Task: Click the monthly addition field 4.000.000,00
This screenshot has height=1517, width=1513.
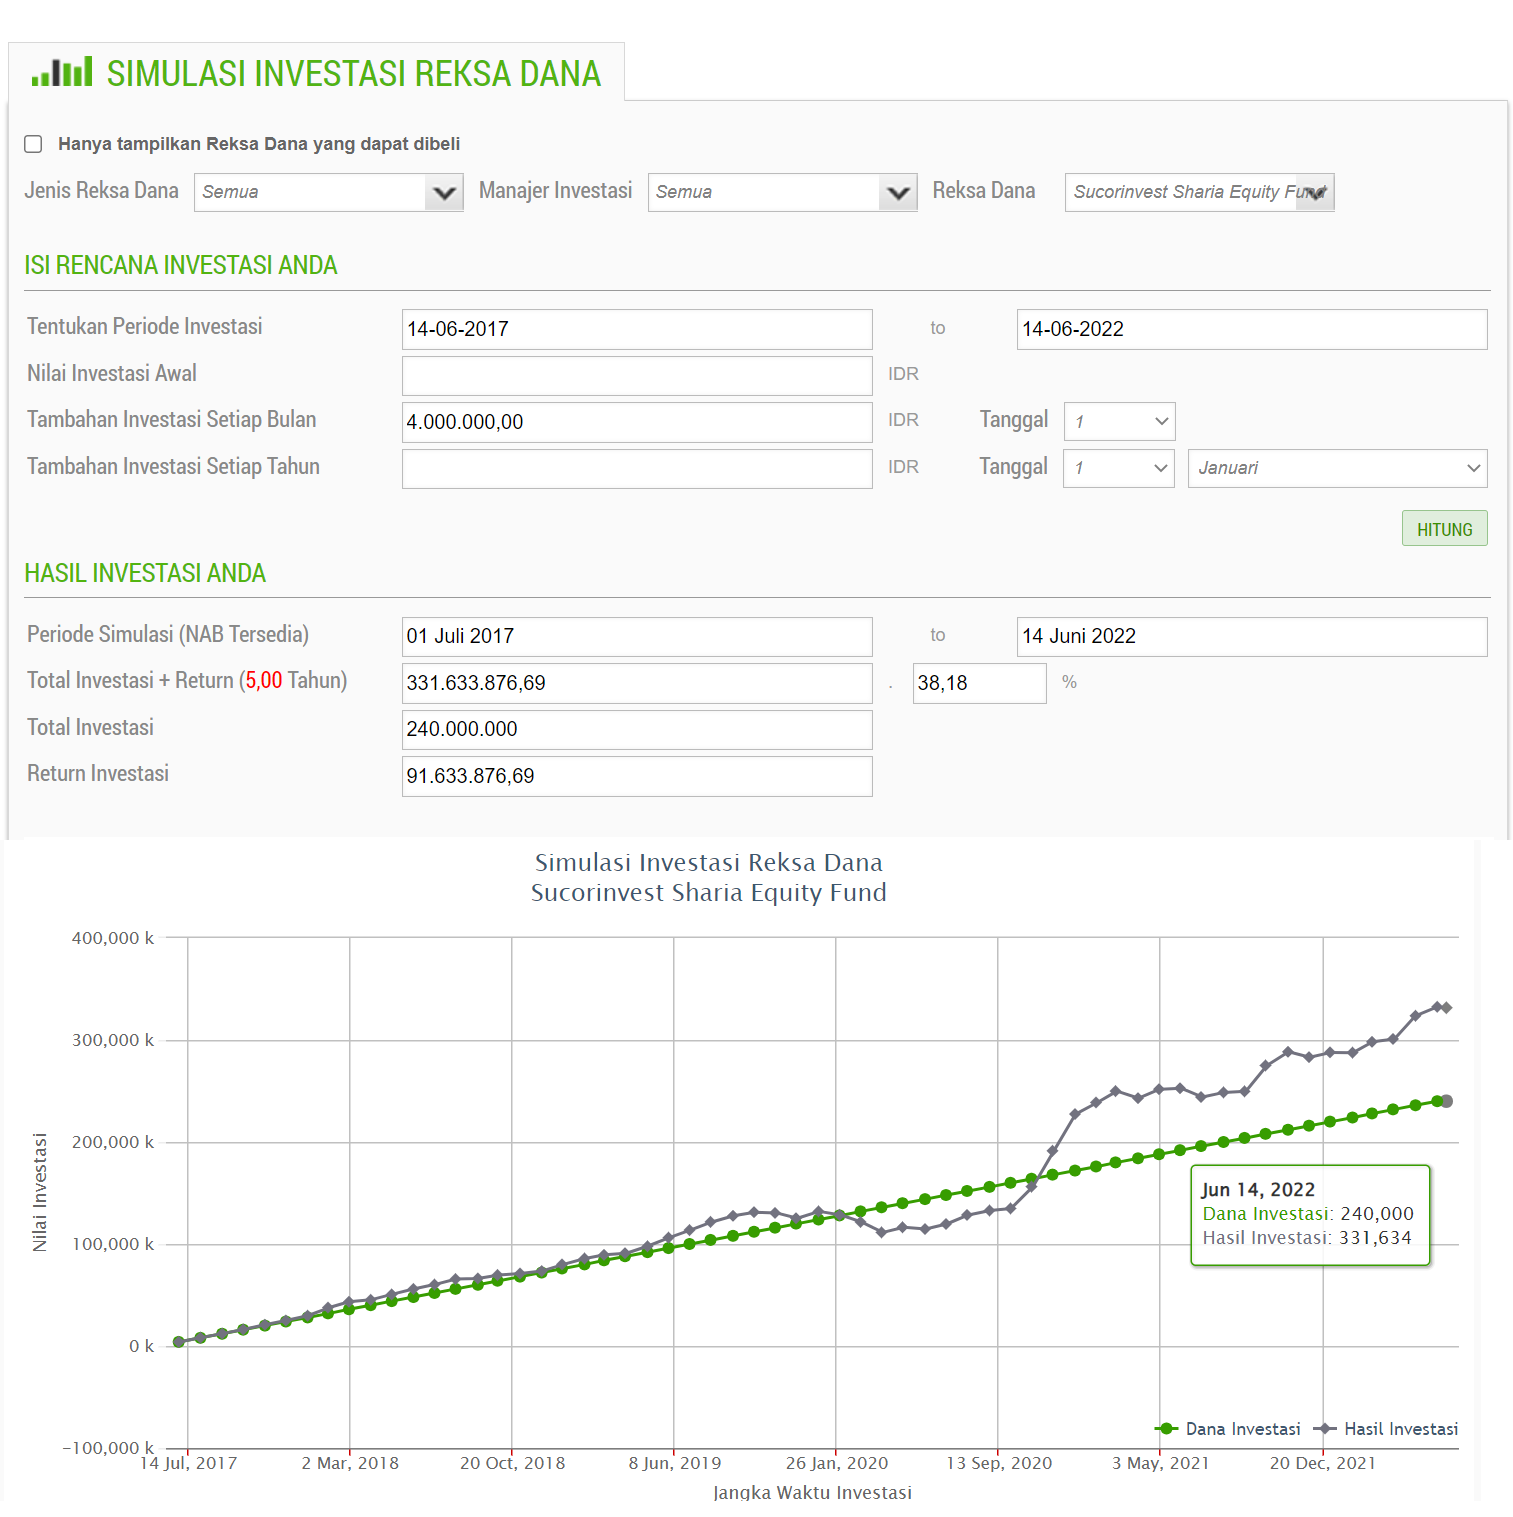Action: click(637, 422)
